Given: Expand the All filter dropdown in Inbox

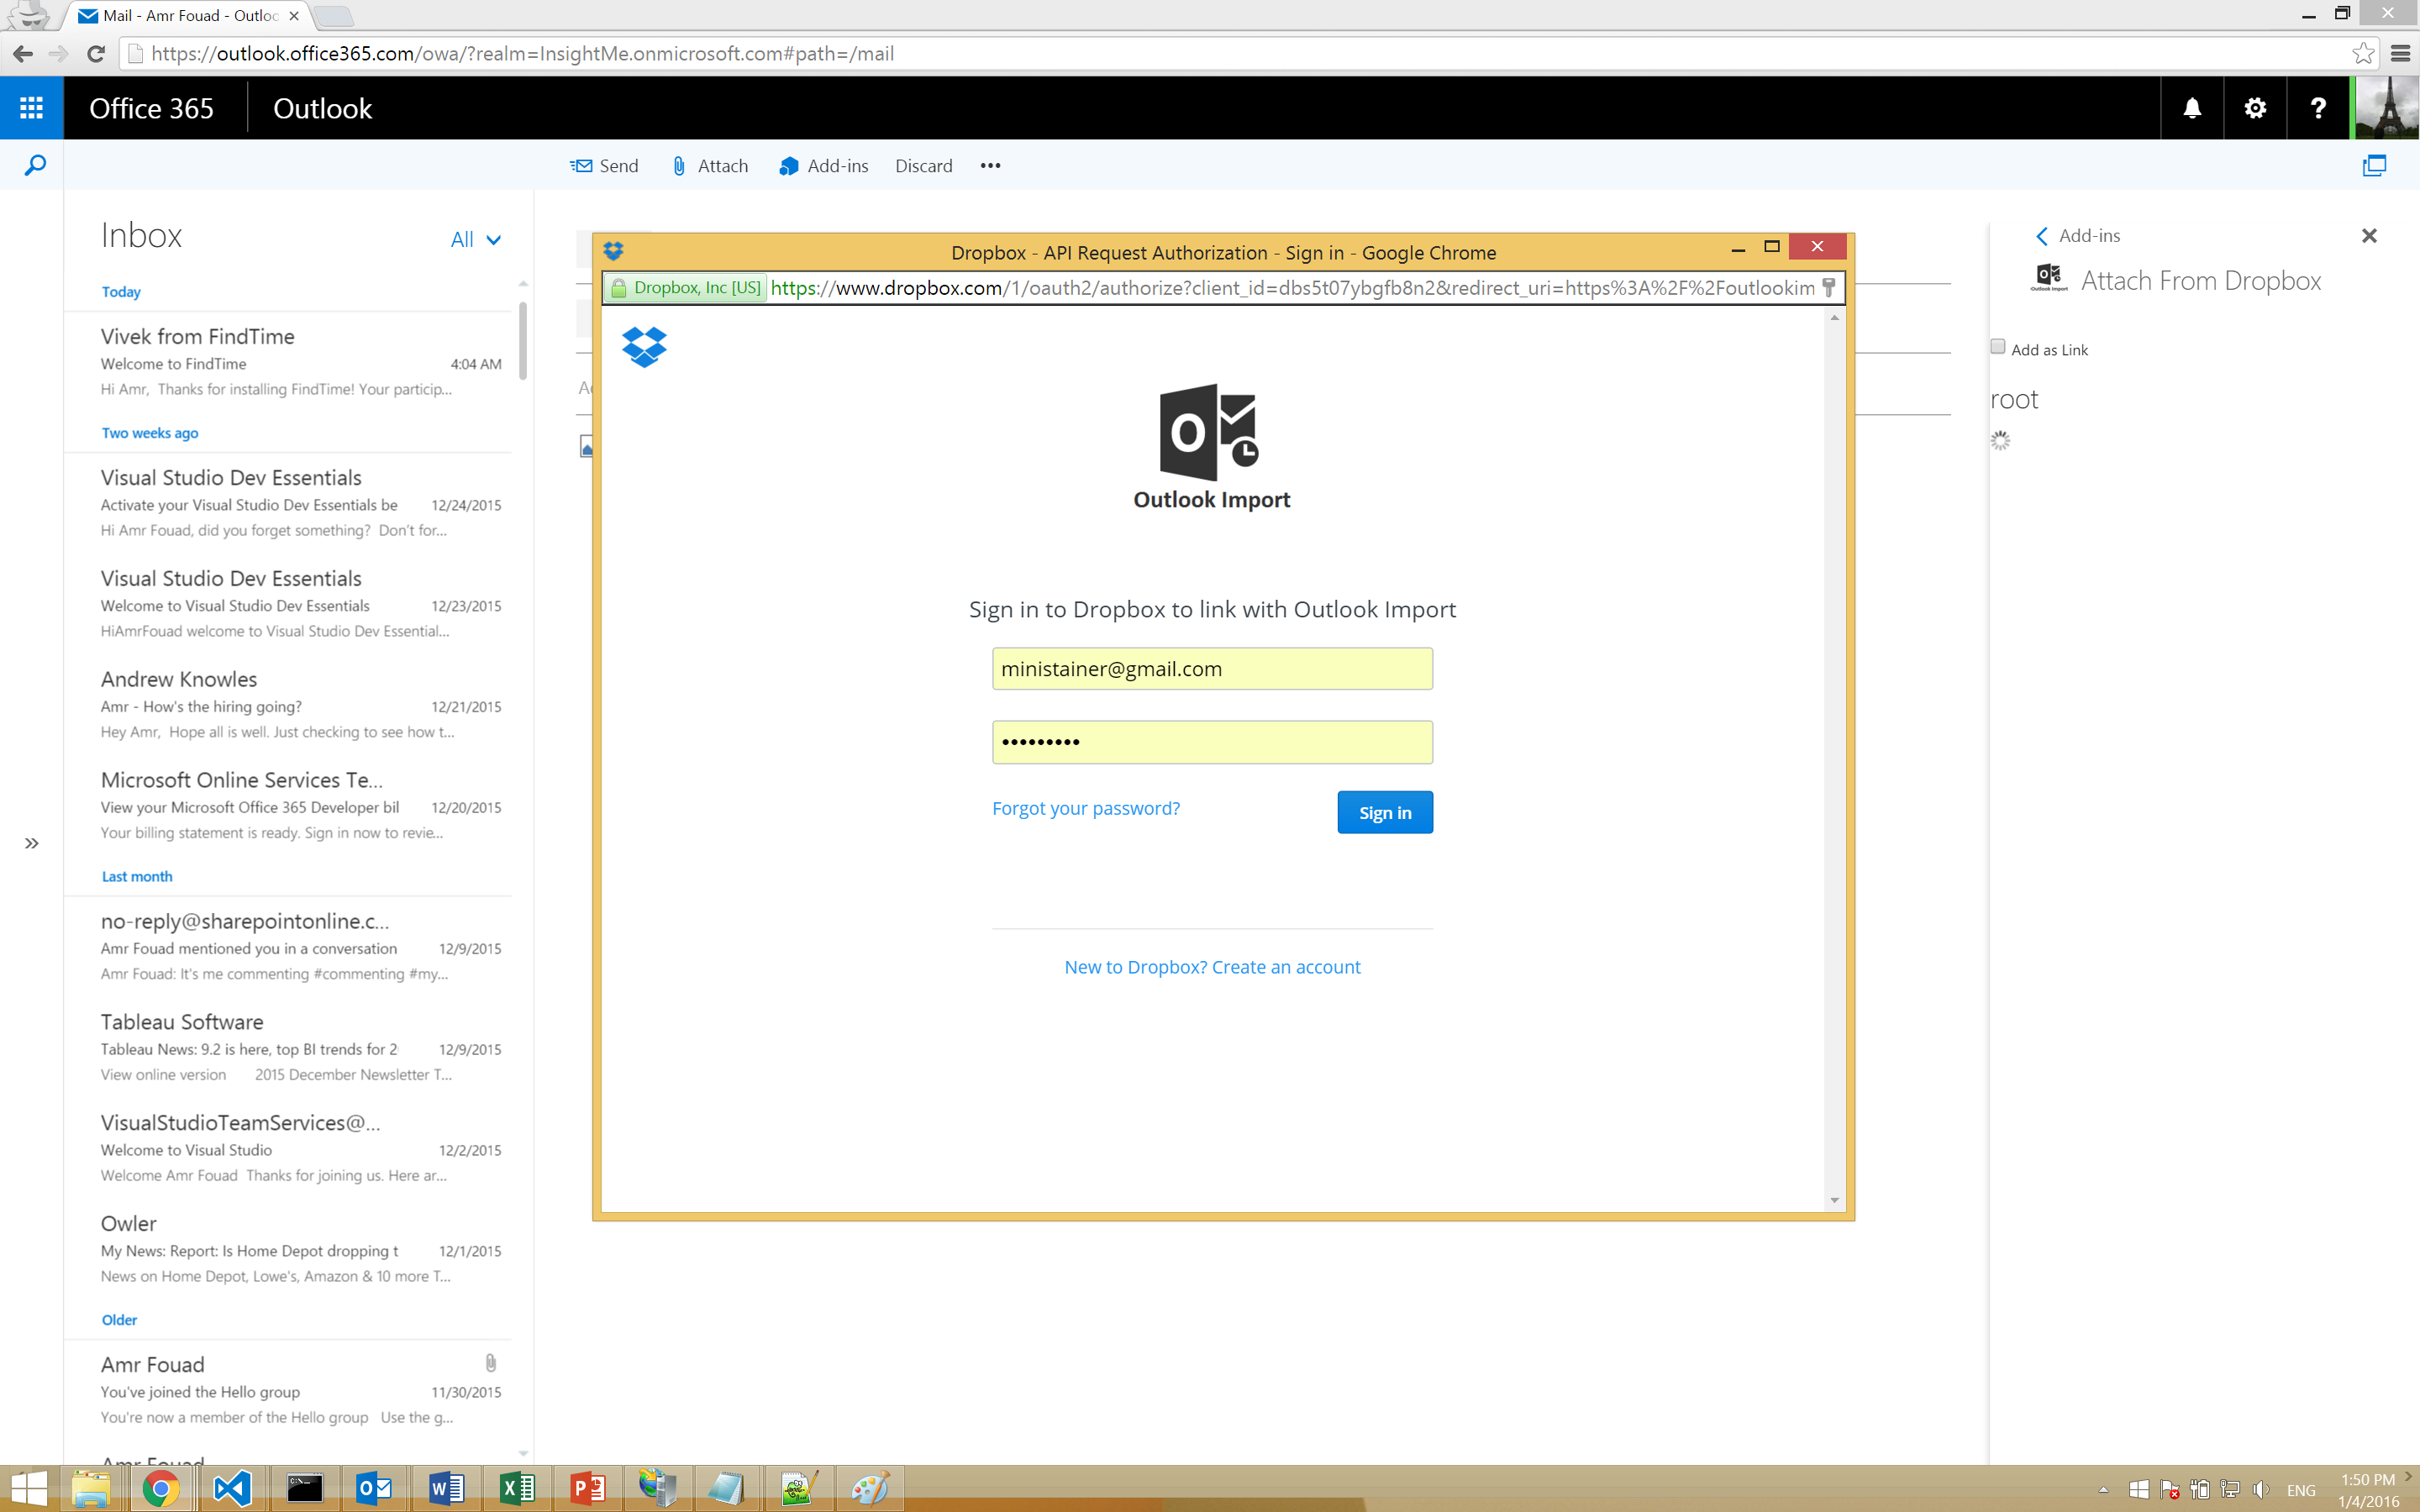Looking at the screenshot, I should point(476,239).
